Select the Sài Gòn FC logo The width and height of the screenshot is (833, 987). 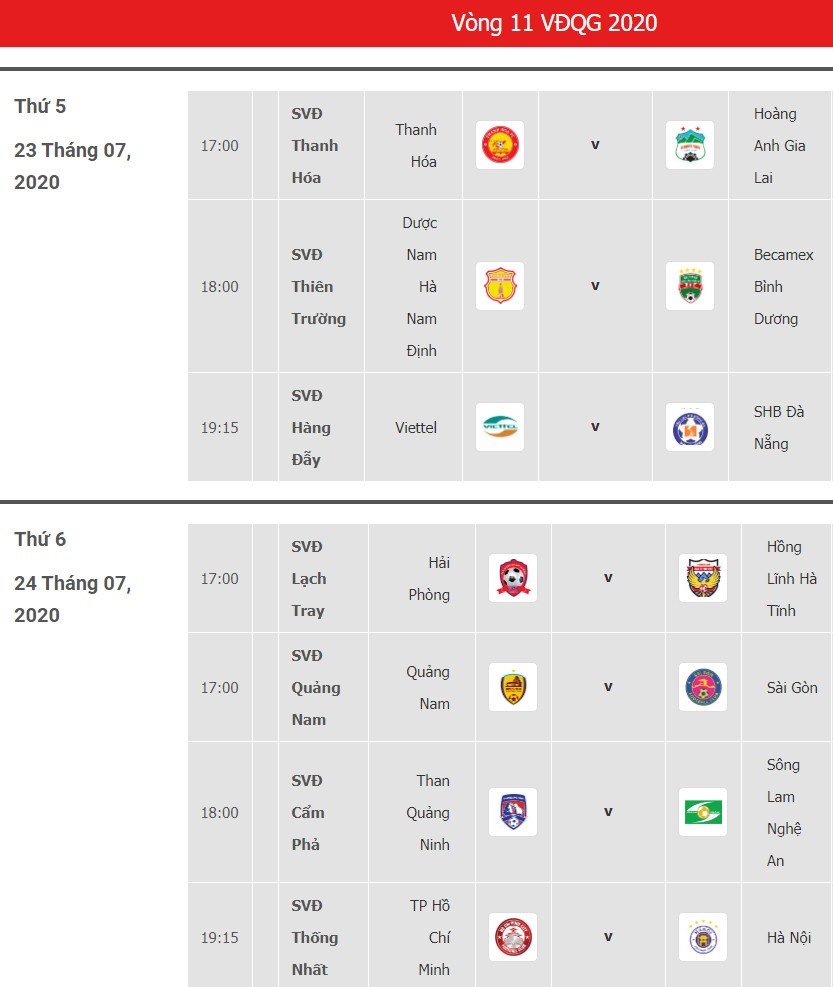703,687
